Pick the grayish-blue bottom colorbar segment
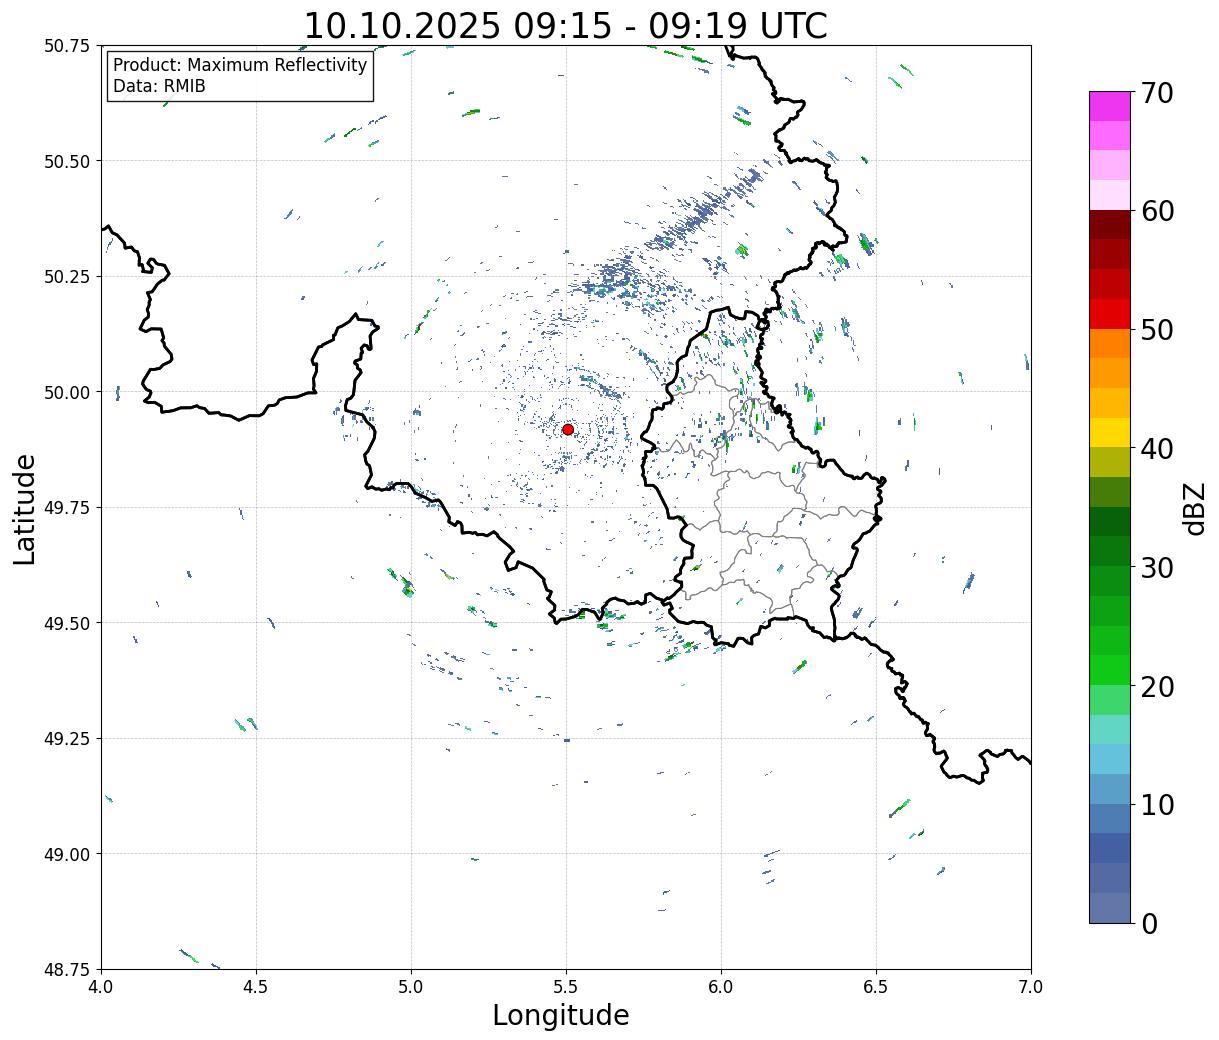Screen dimensions: 1219x1040 (1110, 907)
